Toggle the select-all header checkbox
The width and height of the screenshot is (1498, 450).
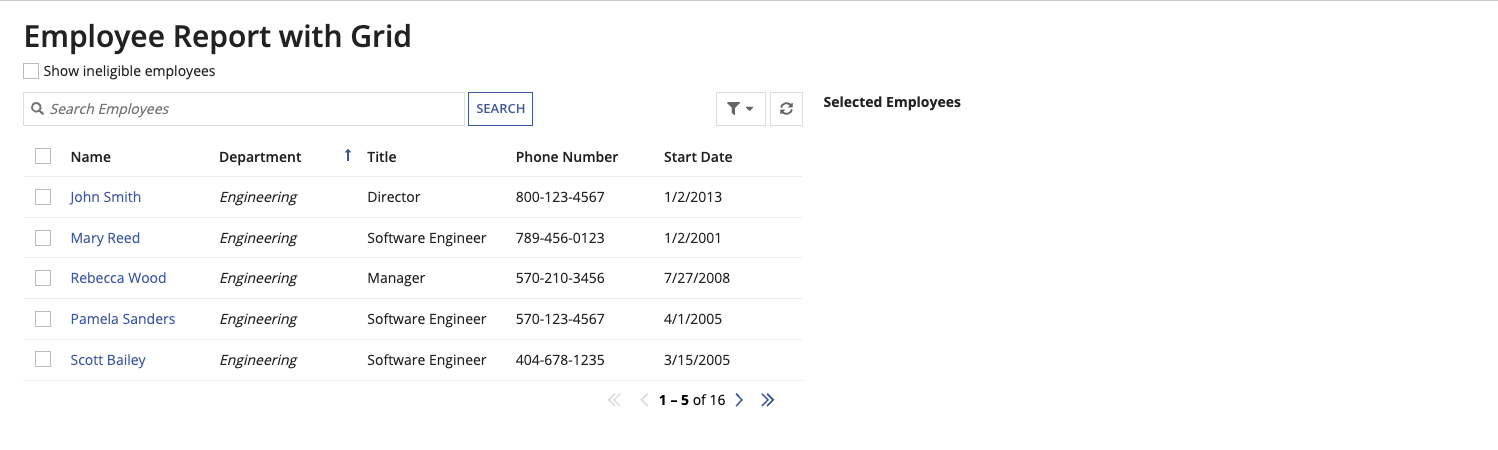tap(43, 156)
